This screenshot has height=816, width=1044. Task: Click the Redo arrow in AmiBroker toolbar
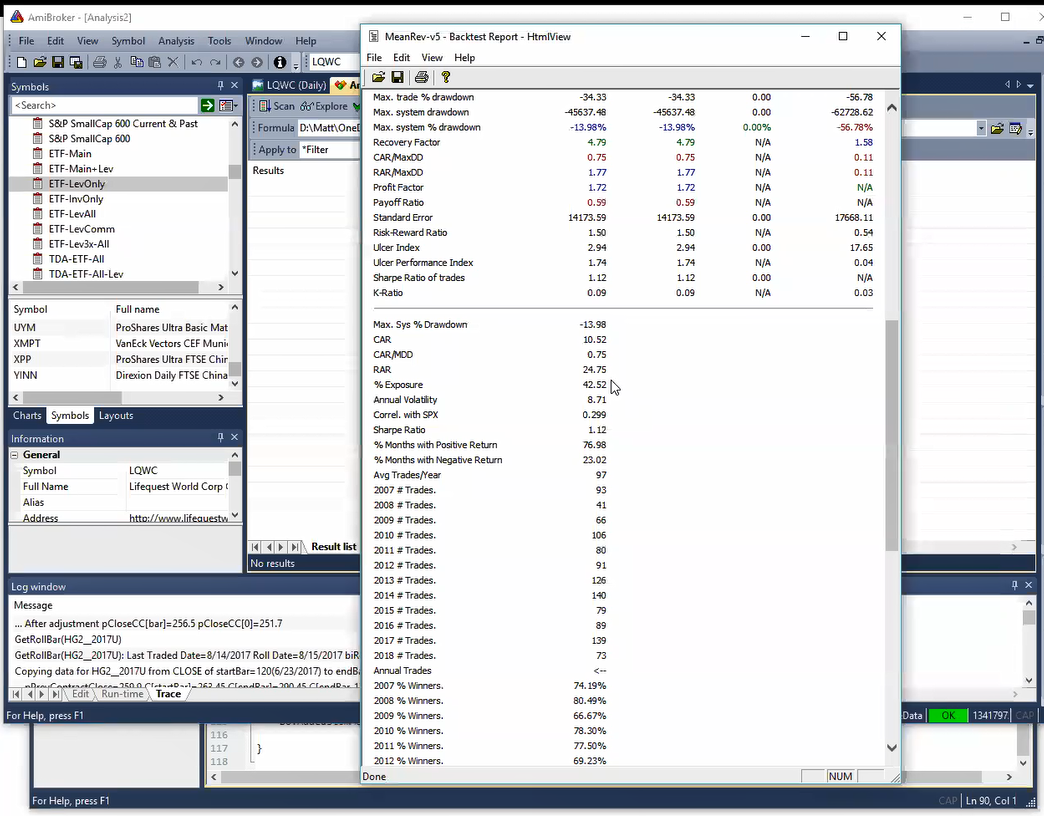[215, 62]
